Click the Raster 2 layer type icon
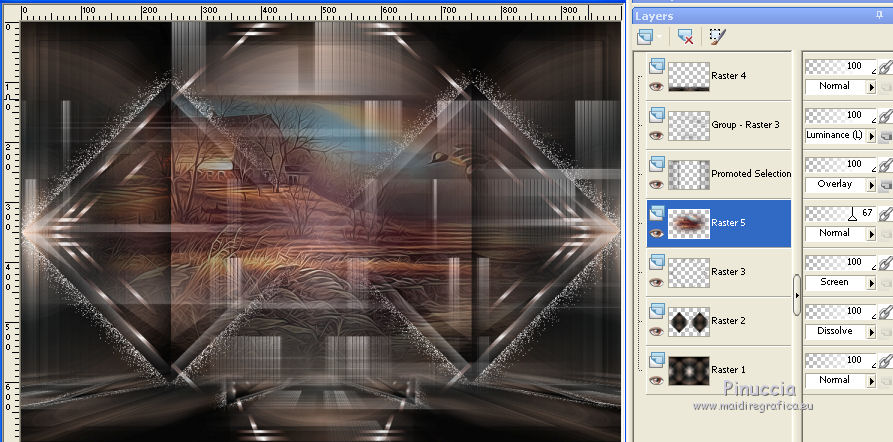Screen dimensions: 893x442 click(657, 310)
